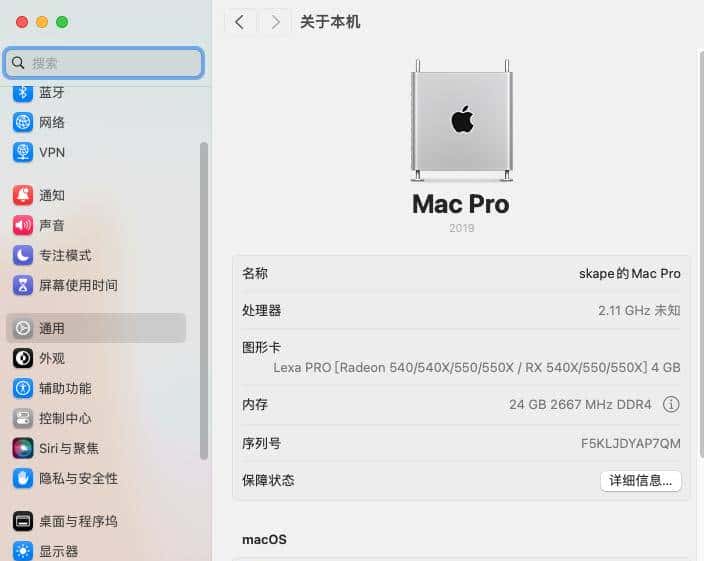Open Sound (声音) speaker icon

point(22,225)
